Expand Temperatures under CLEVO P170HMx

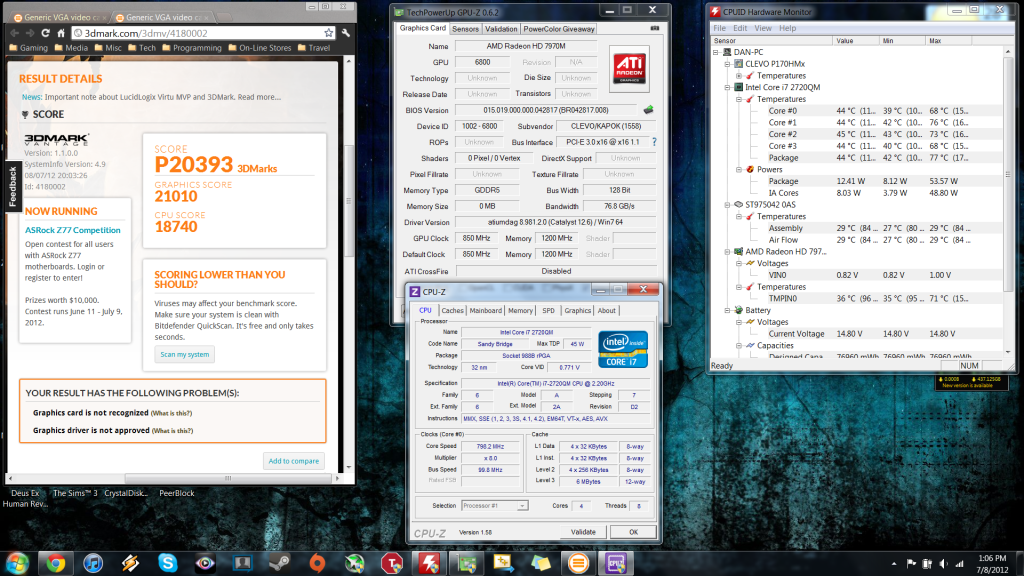point(739,76)
